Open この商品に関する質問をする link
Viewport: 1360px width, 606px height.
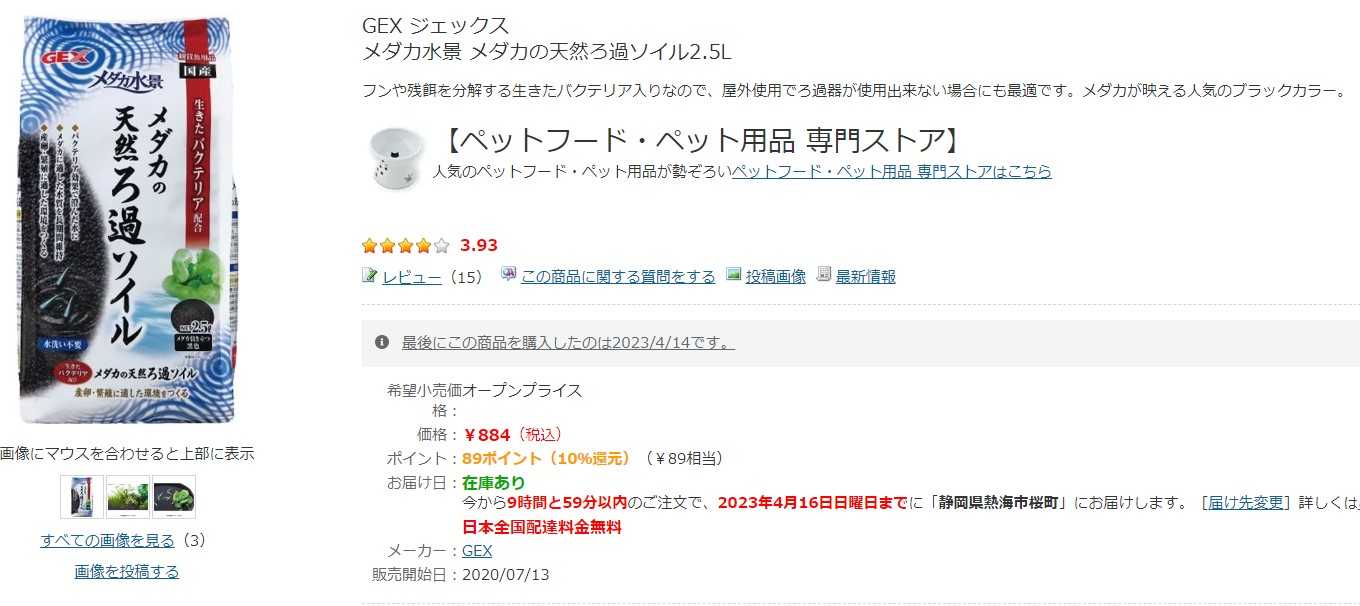[x=618, y=277]
